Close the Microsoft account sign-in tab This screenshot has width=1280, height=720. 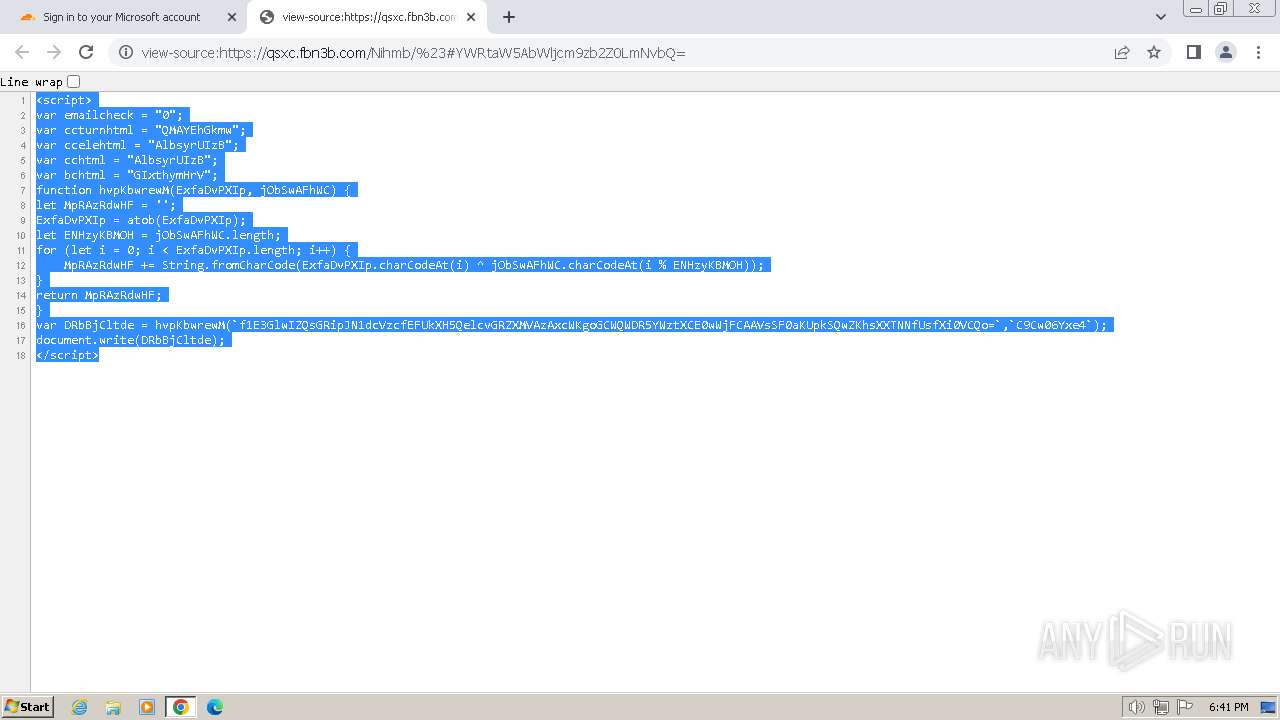click(231, 17)
